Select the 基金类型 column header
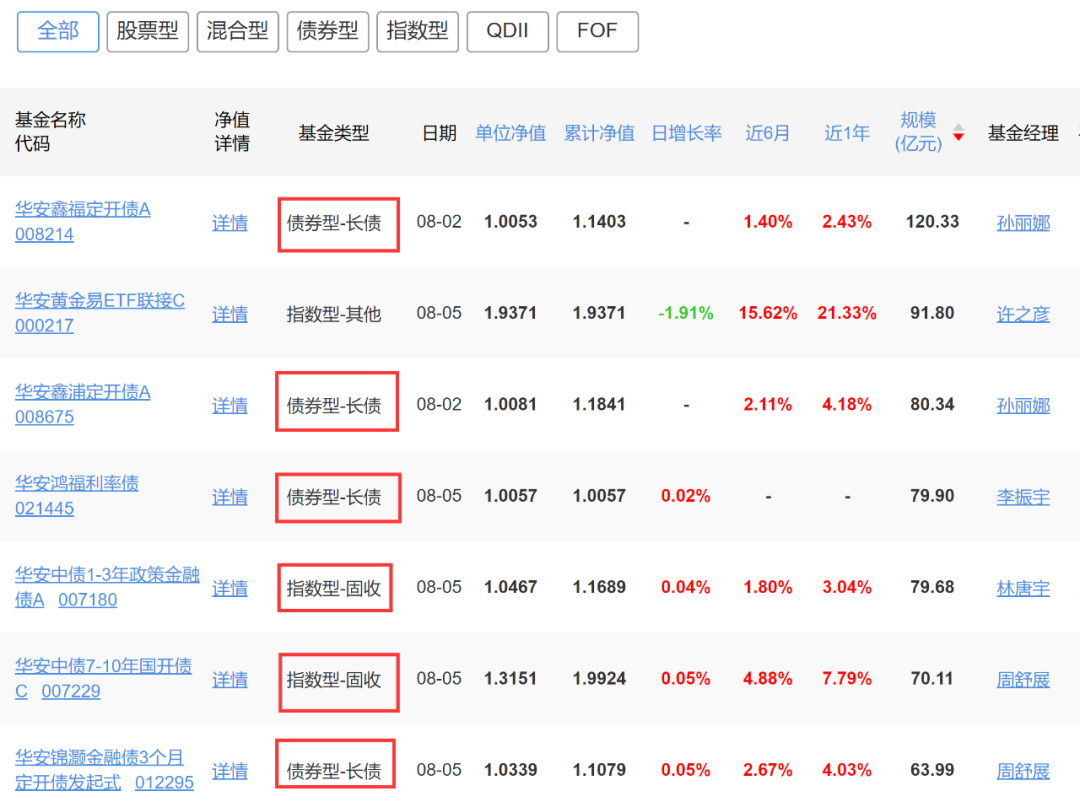 (334, 133)
